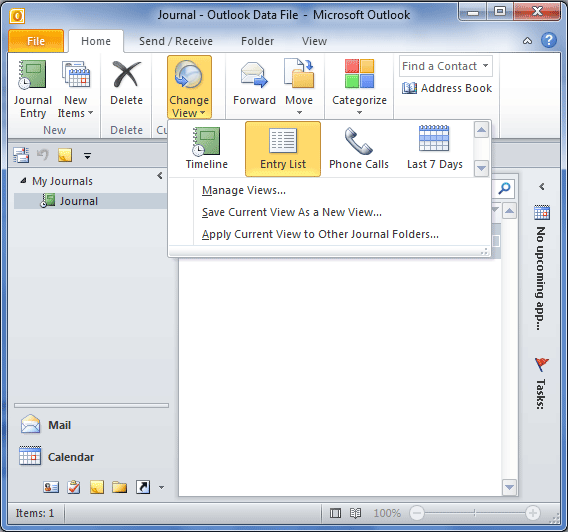568x532 pixels.
Task: Expand the To-Do Bar
Action: pyautogui.click(x=542, y=187)
